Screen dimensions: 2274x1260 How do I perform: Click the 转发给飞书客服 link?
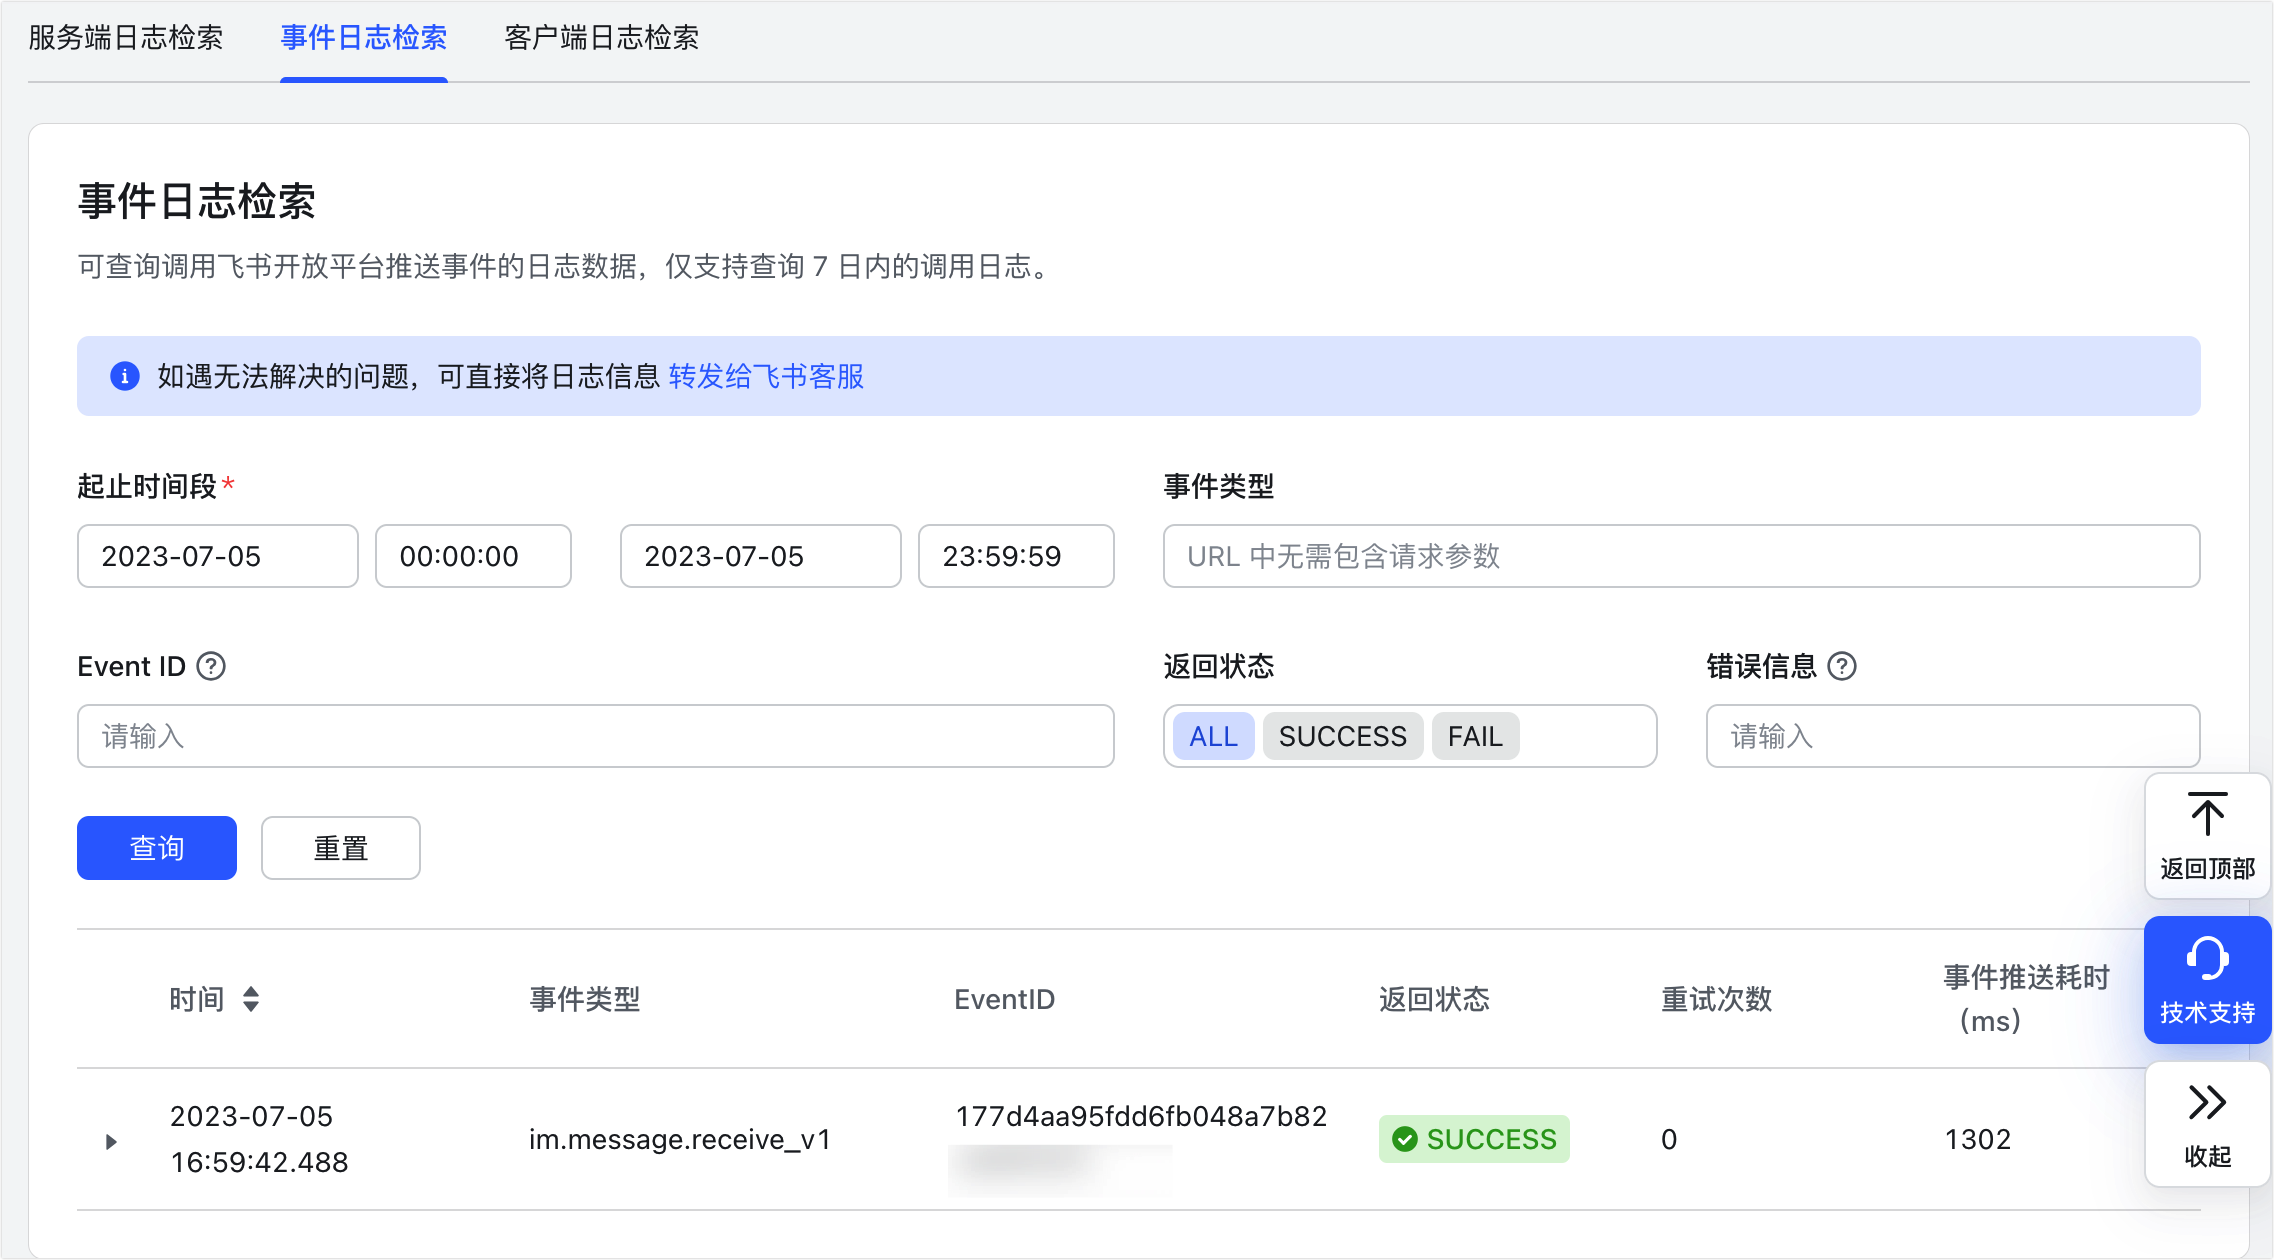point(766,376)
